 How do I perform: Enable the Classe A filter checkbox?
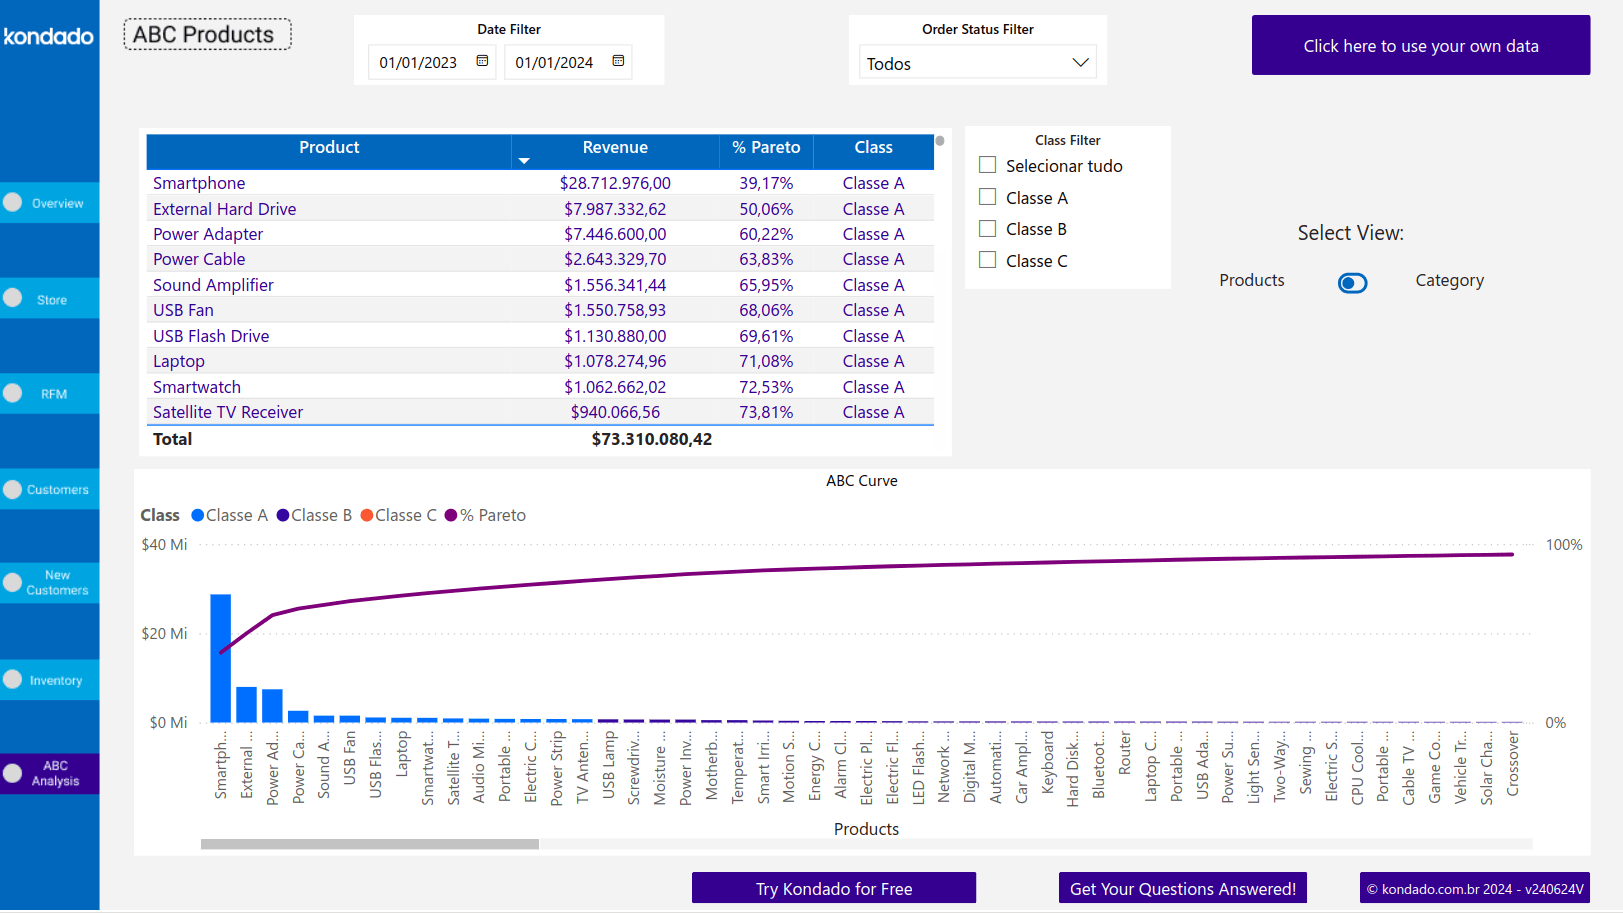pos(987,196)
